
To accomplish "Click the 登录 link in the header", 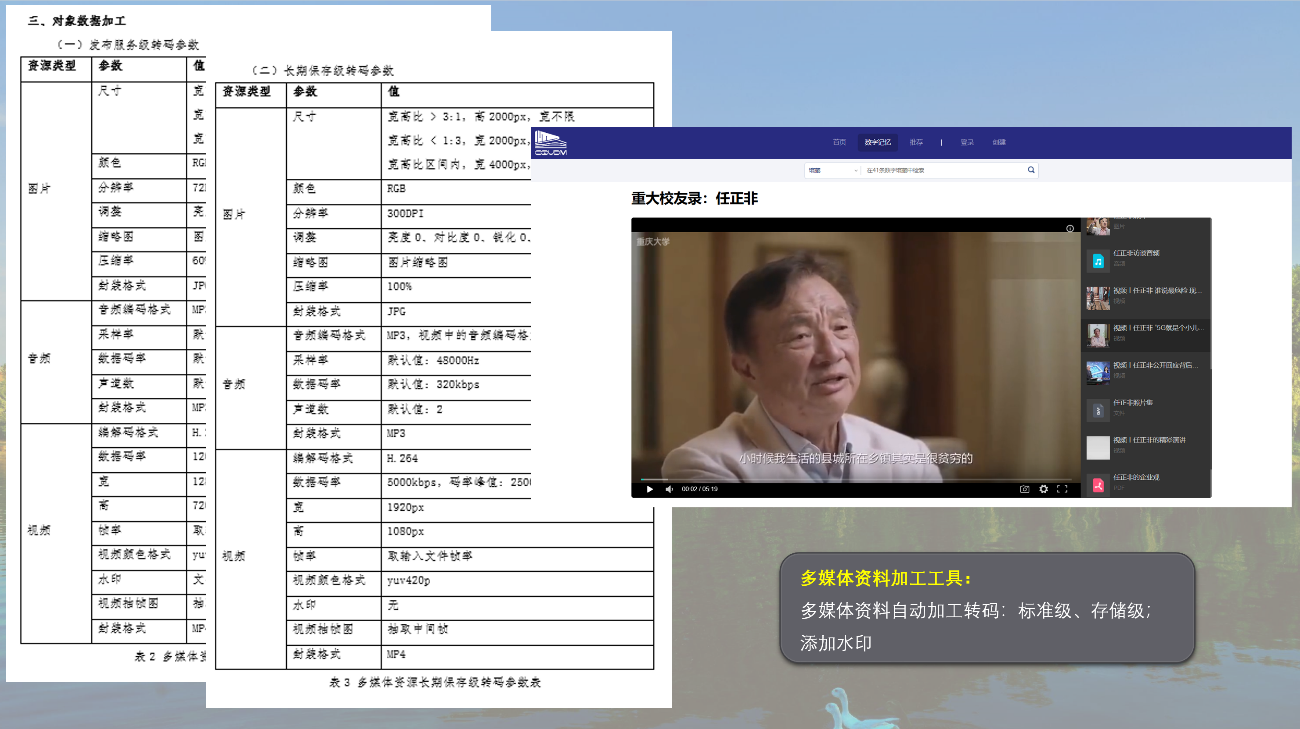I will pos(967,142).
